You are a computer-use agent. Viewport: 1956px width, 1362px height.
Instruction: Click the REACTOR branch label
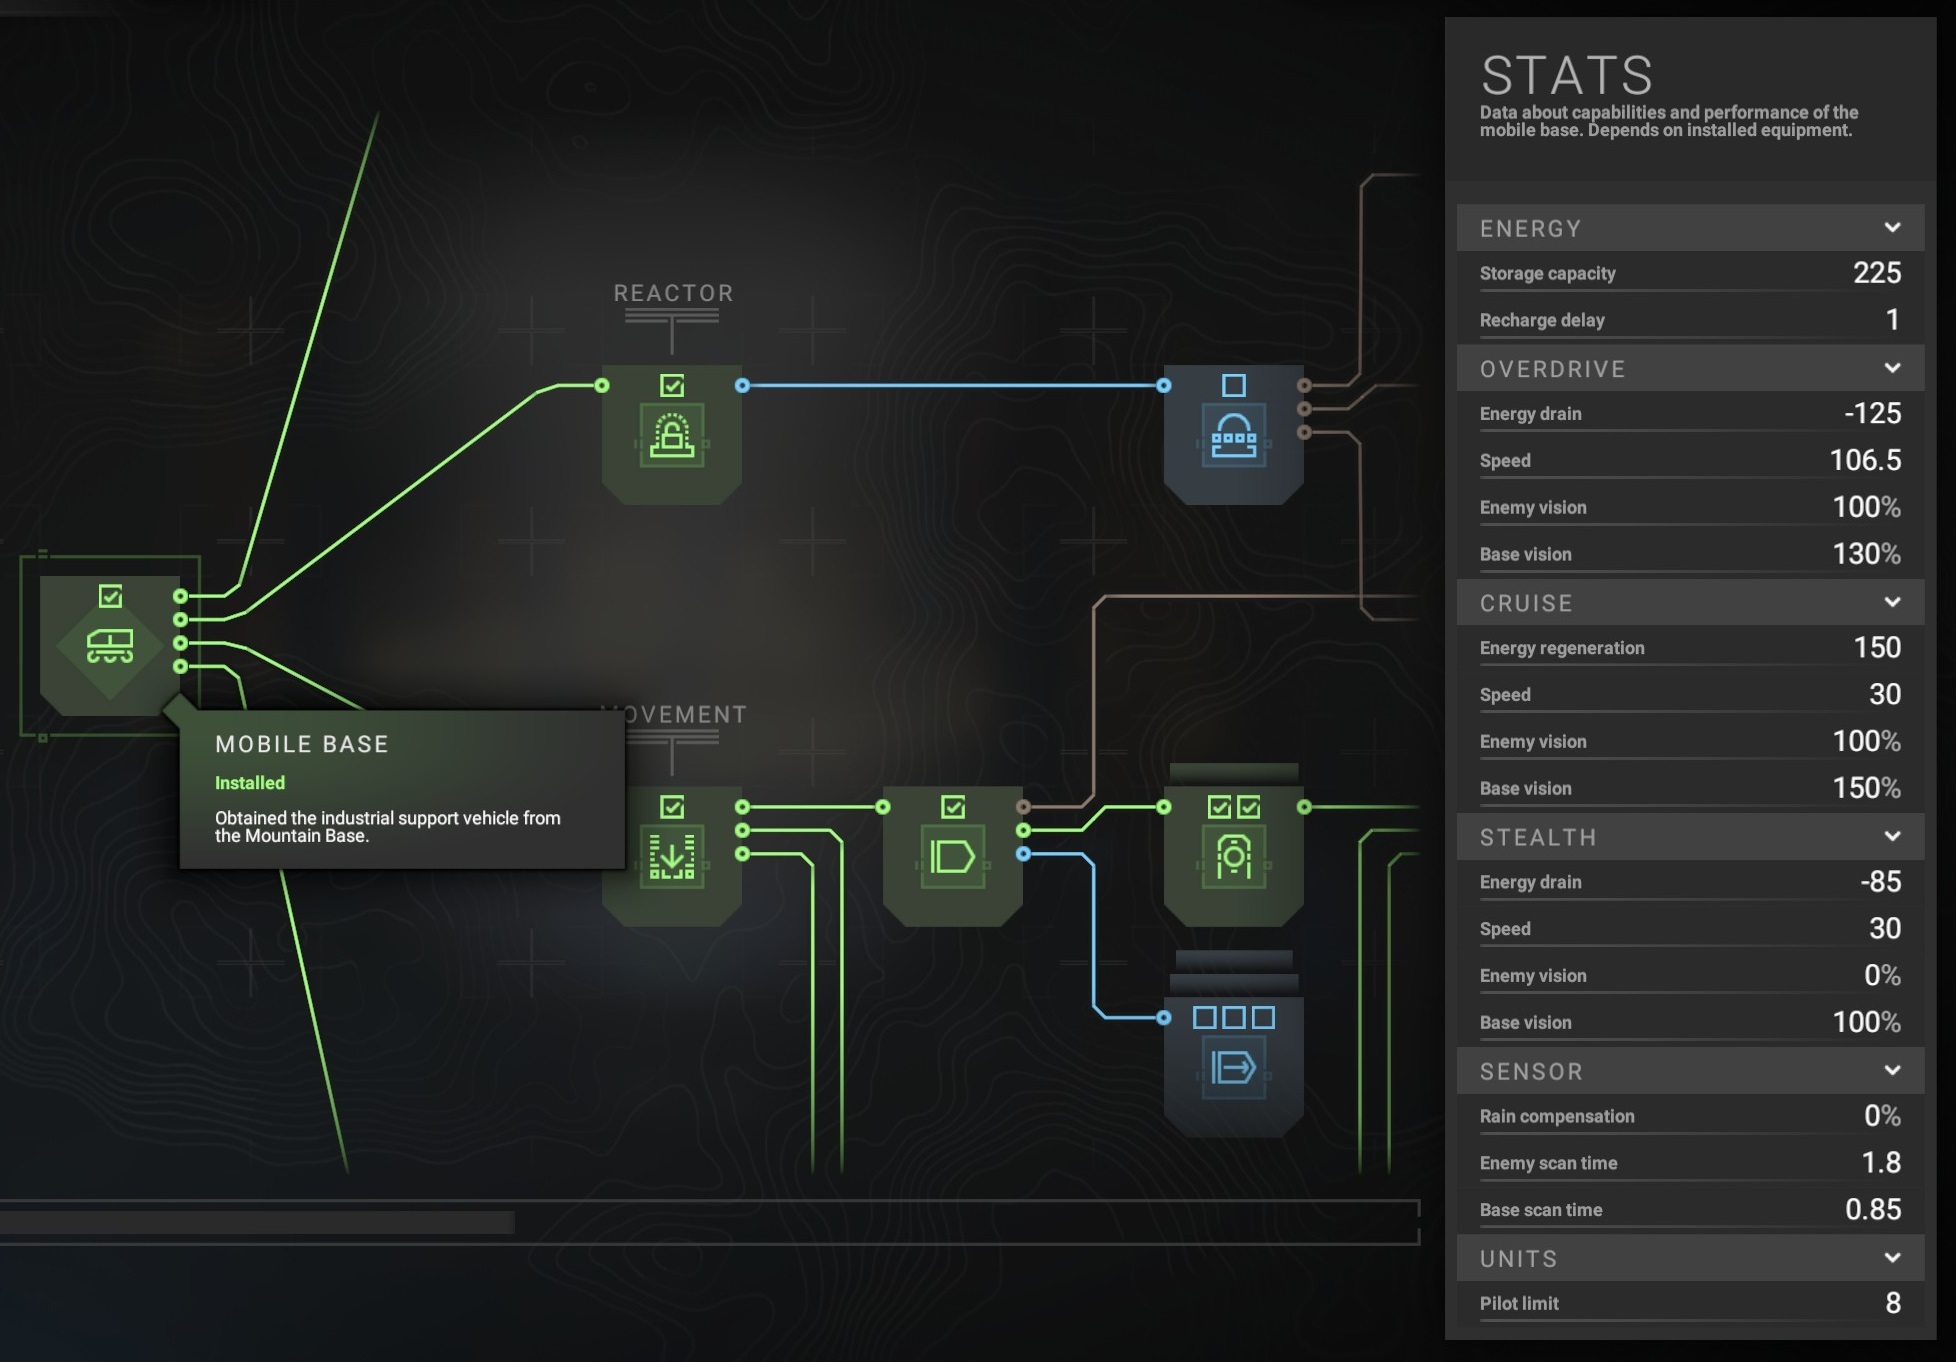coord(671,292)
